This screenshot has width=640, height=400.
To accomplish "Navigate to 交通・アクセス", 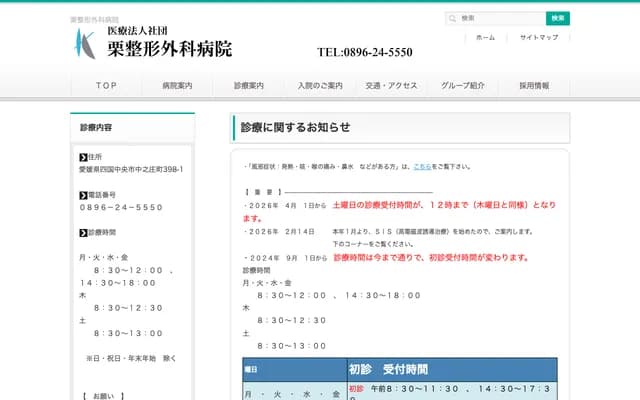I will [391, 86].
